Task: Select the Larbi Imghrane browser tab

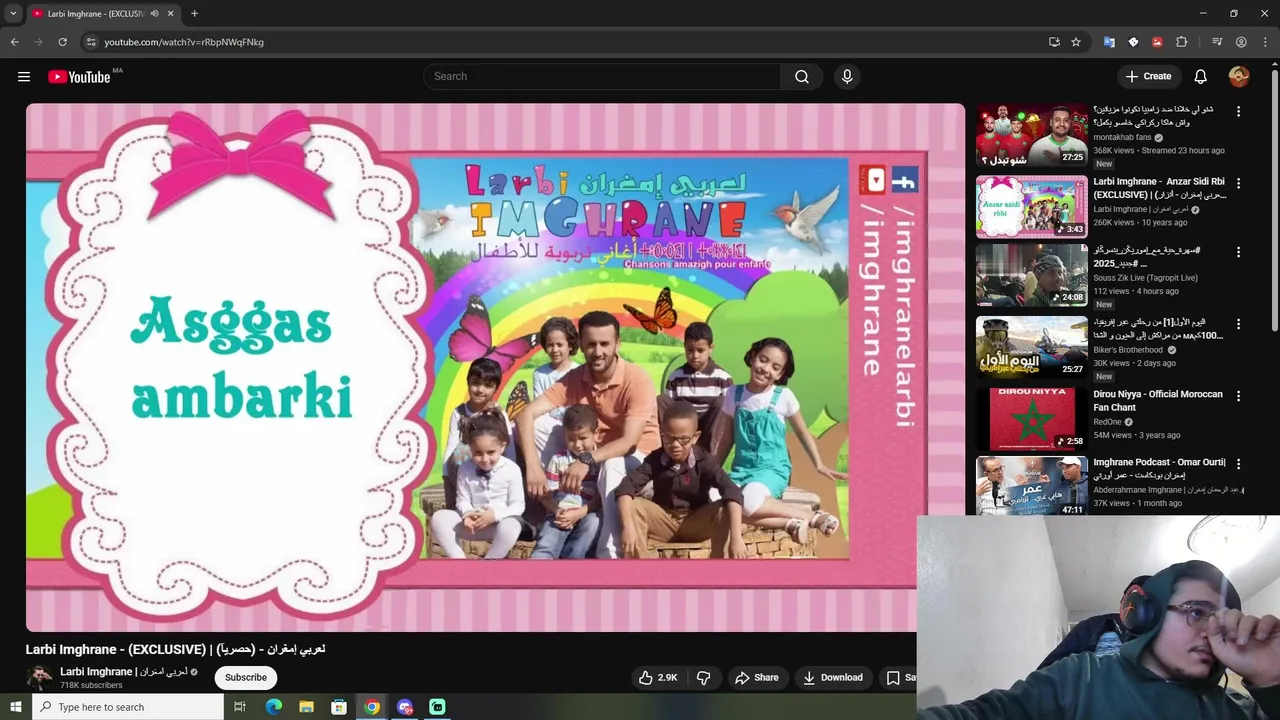Action: 103,14
